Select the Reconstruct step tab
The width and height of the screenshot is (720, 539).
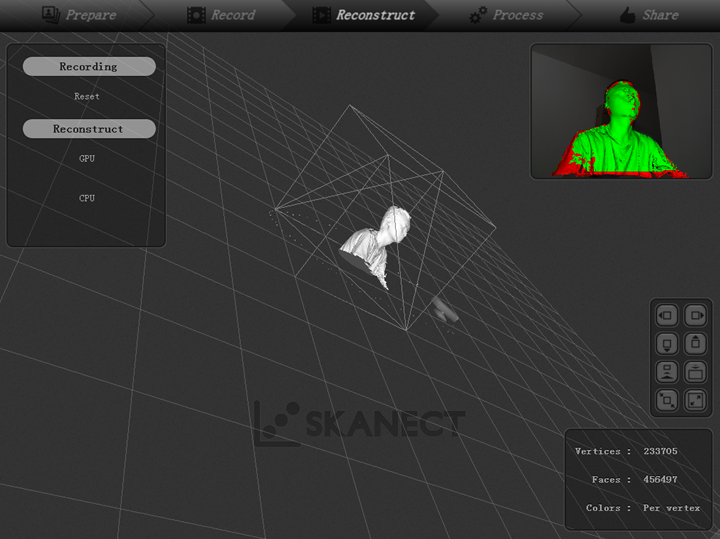[364, 15]
